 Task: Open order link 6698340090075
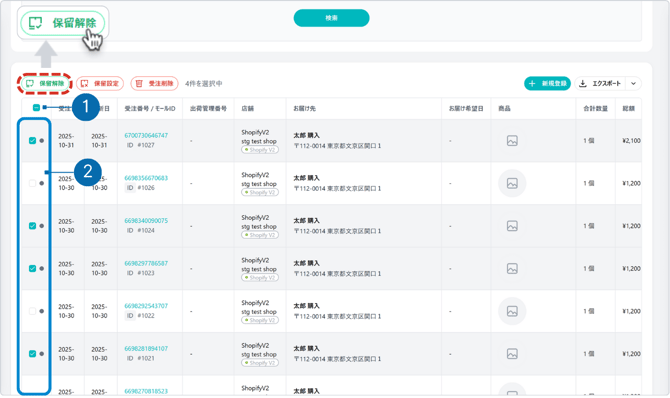[146, 221]
